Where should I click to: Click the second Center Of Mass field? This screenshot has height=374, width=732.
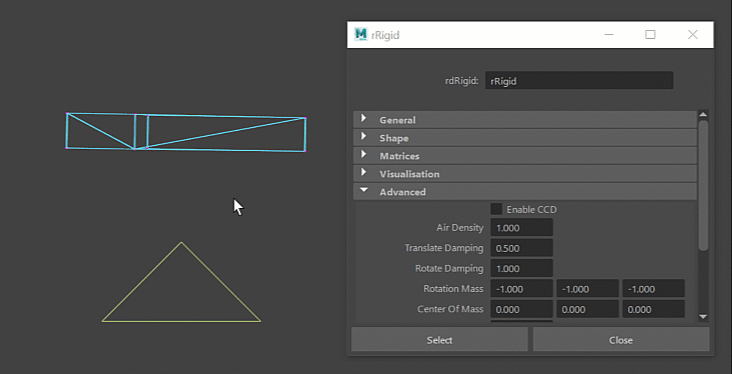click(587, 309)
